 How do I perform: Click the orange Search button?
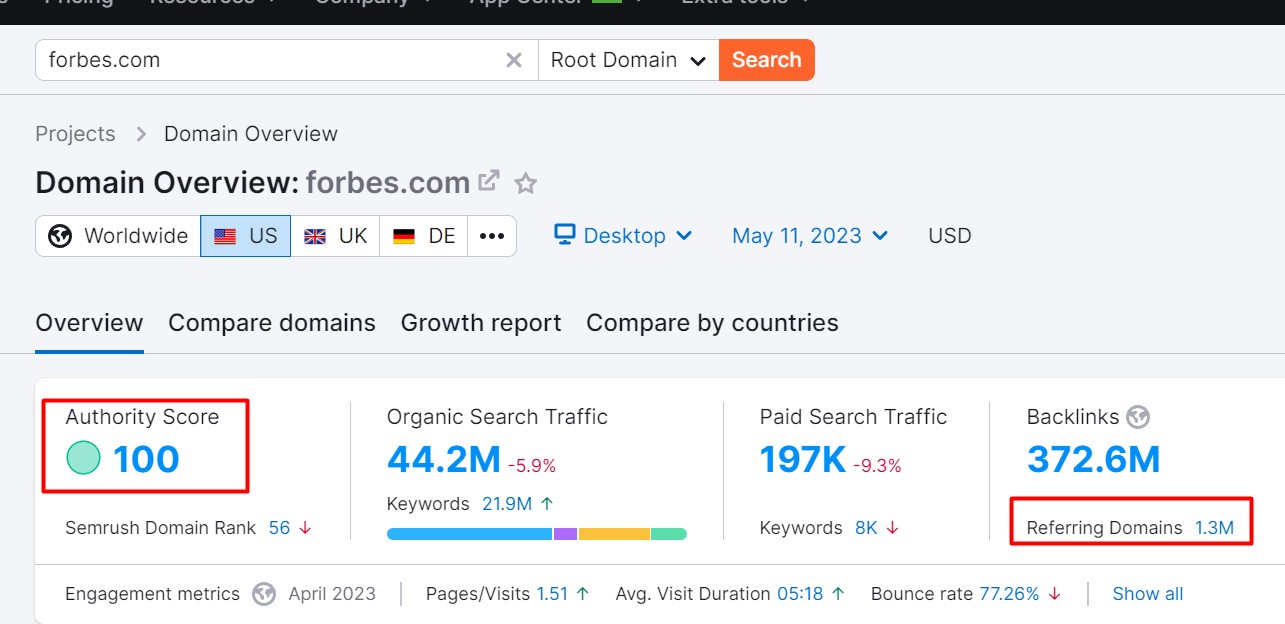click(767, 60)
